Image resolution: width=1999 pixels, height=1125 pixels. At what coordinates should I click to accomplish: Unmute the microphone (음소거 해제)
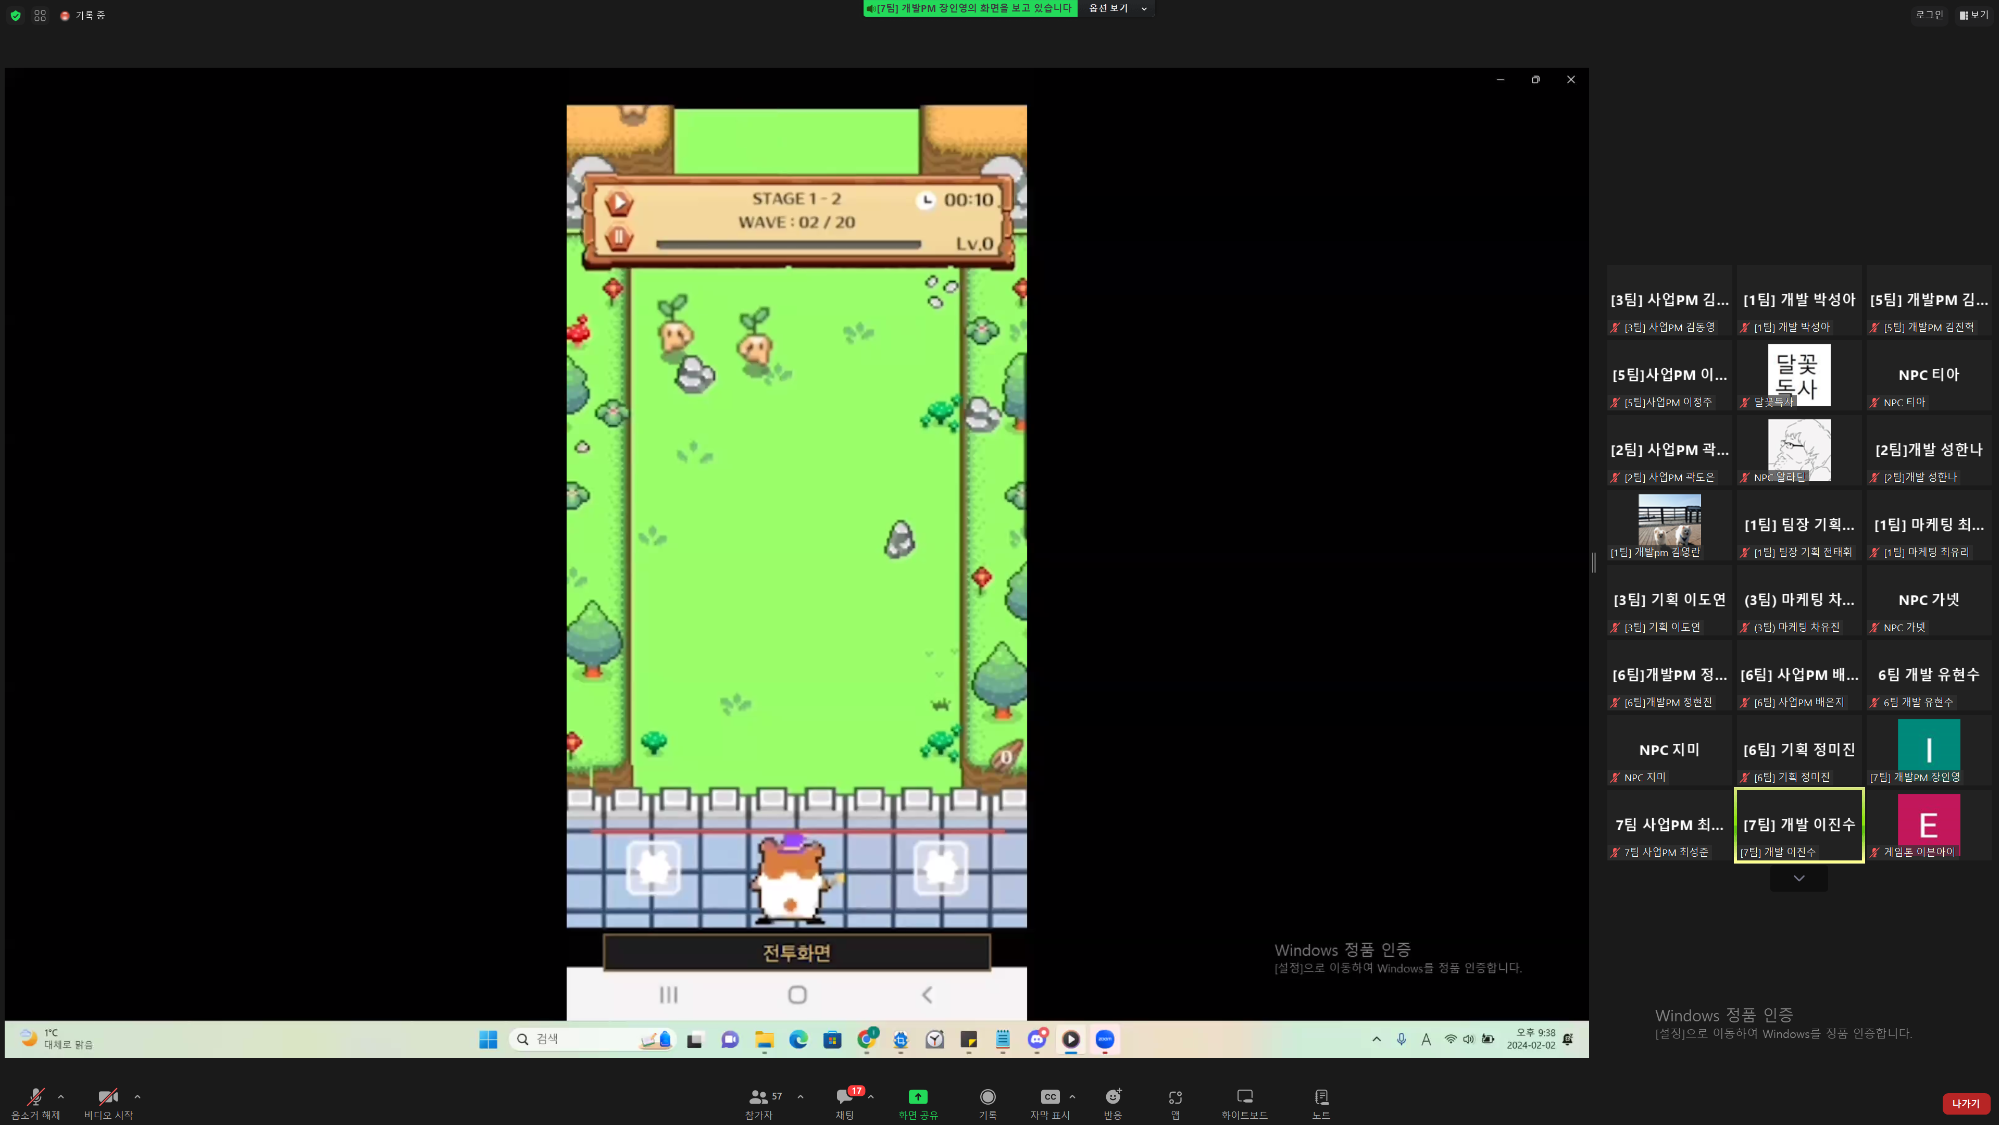35,1101
